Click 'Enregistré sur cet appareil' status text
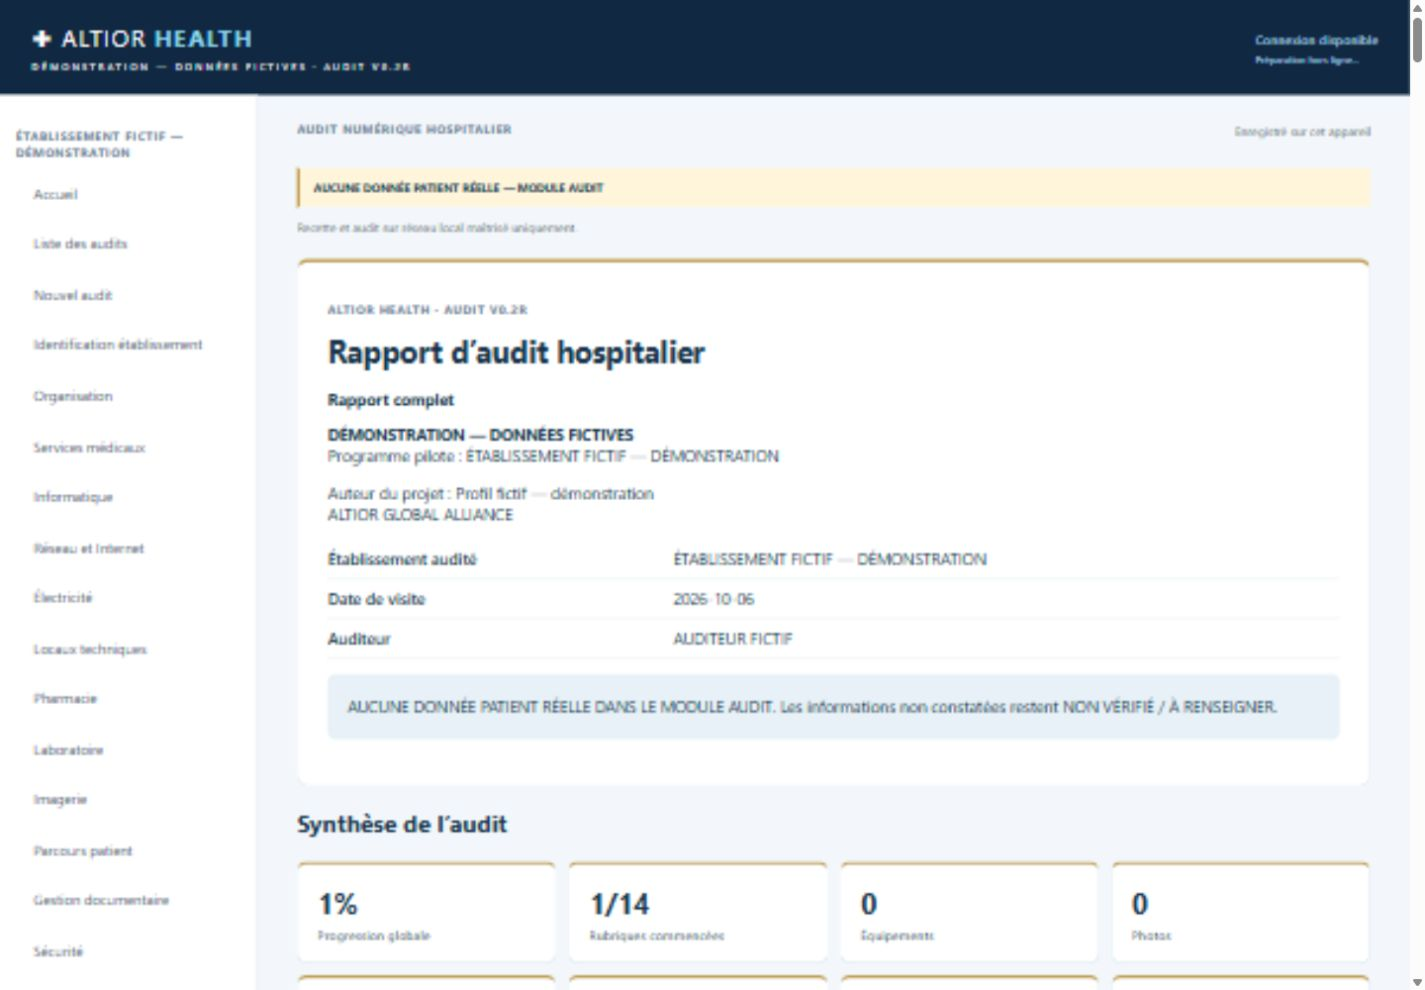Viewport: 1425px width, 990px height. (x=1302, y=132)
